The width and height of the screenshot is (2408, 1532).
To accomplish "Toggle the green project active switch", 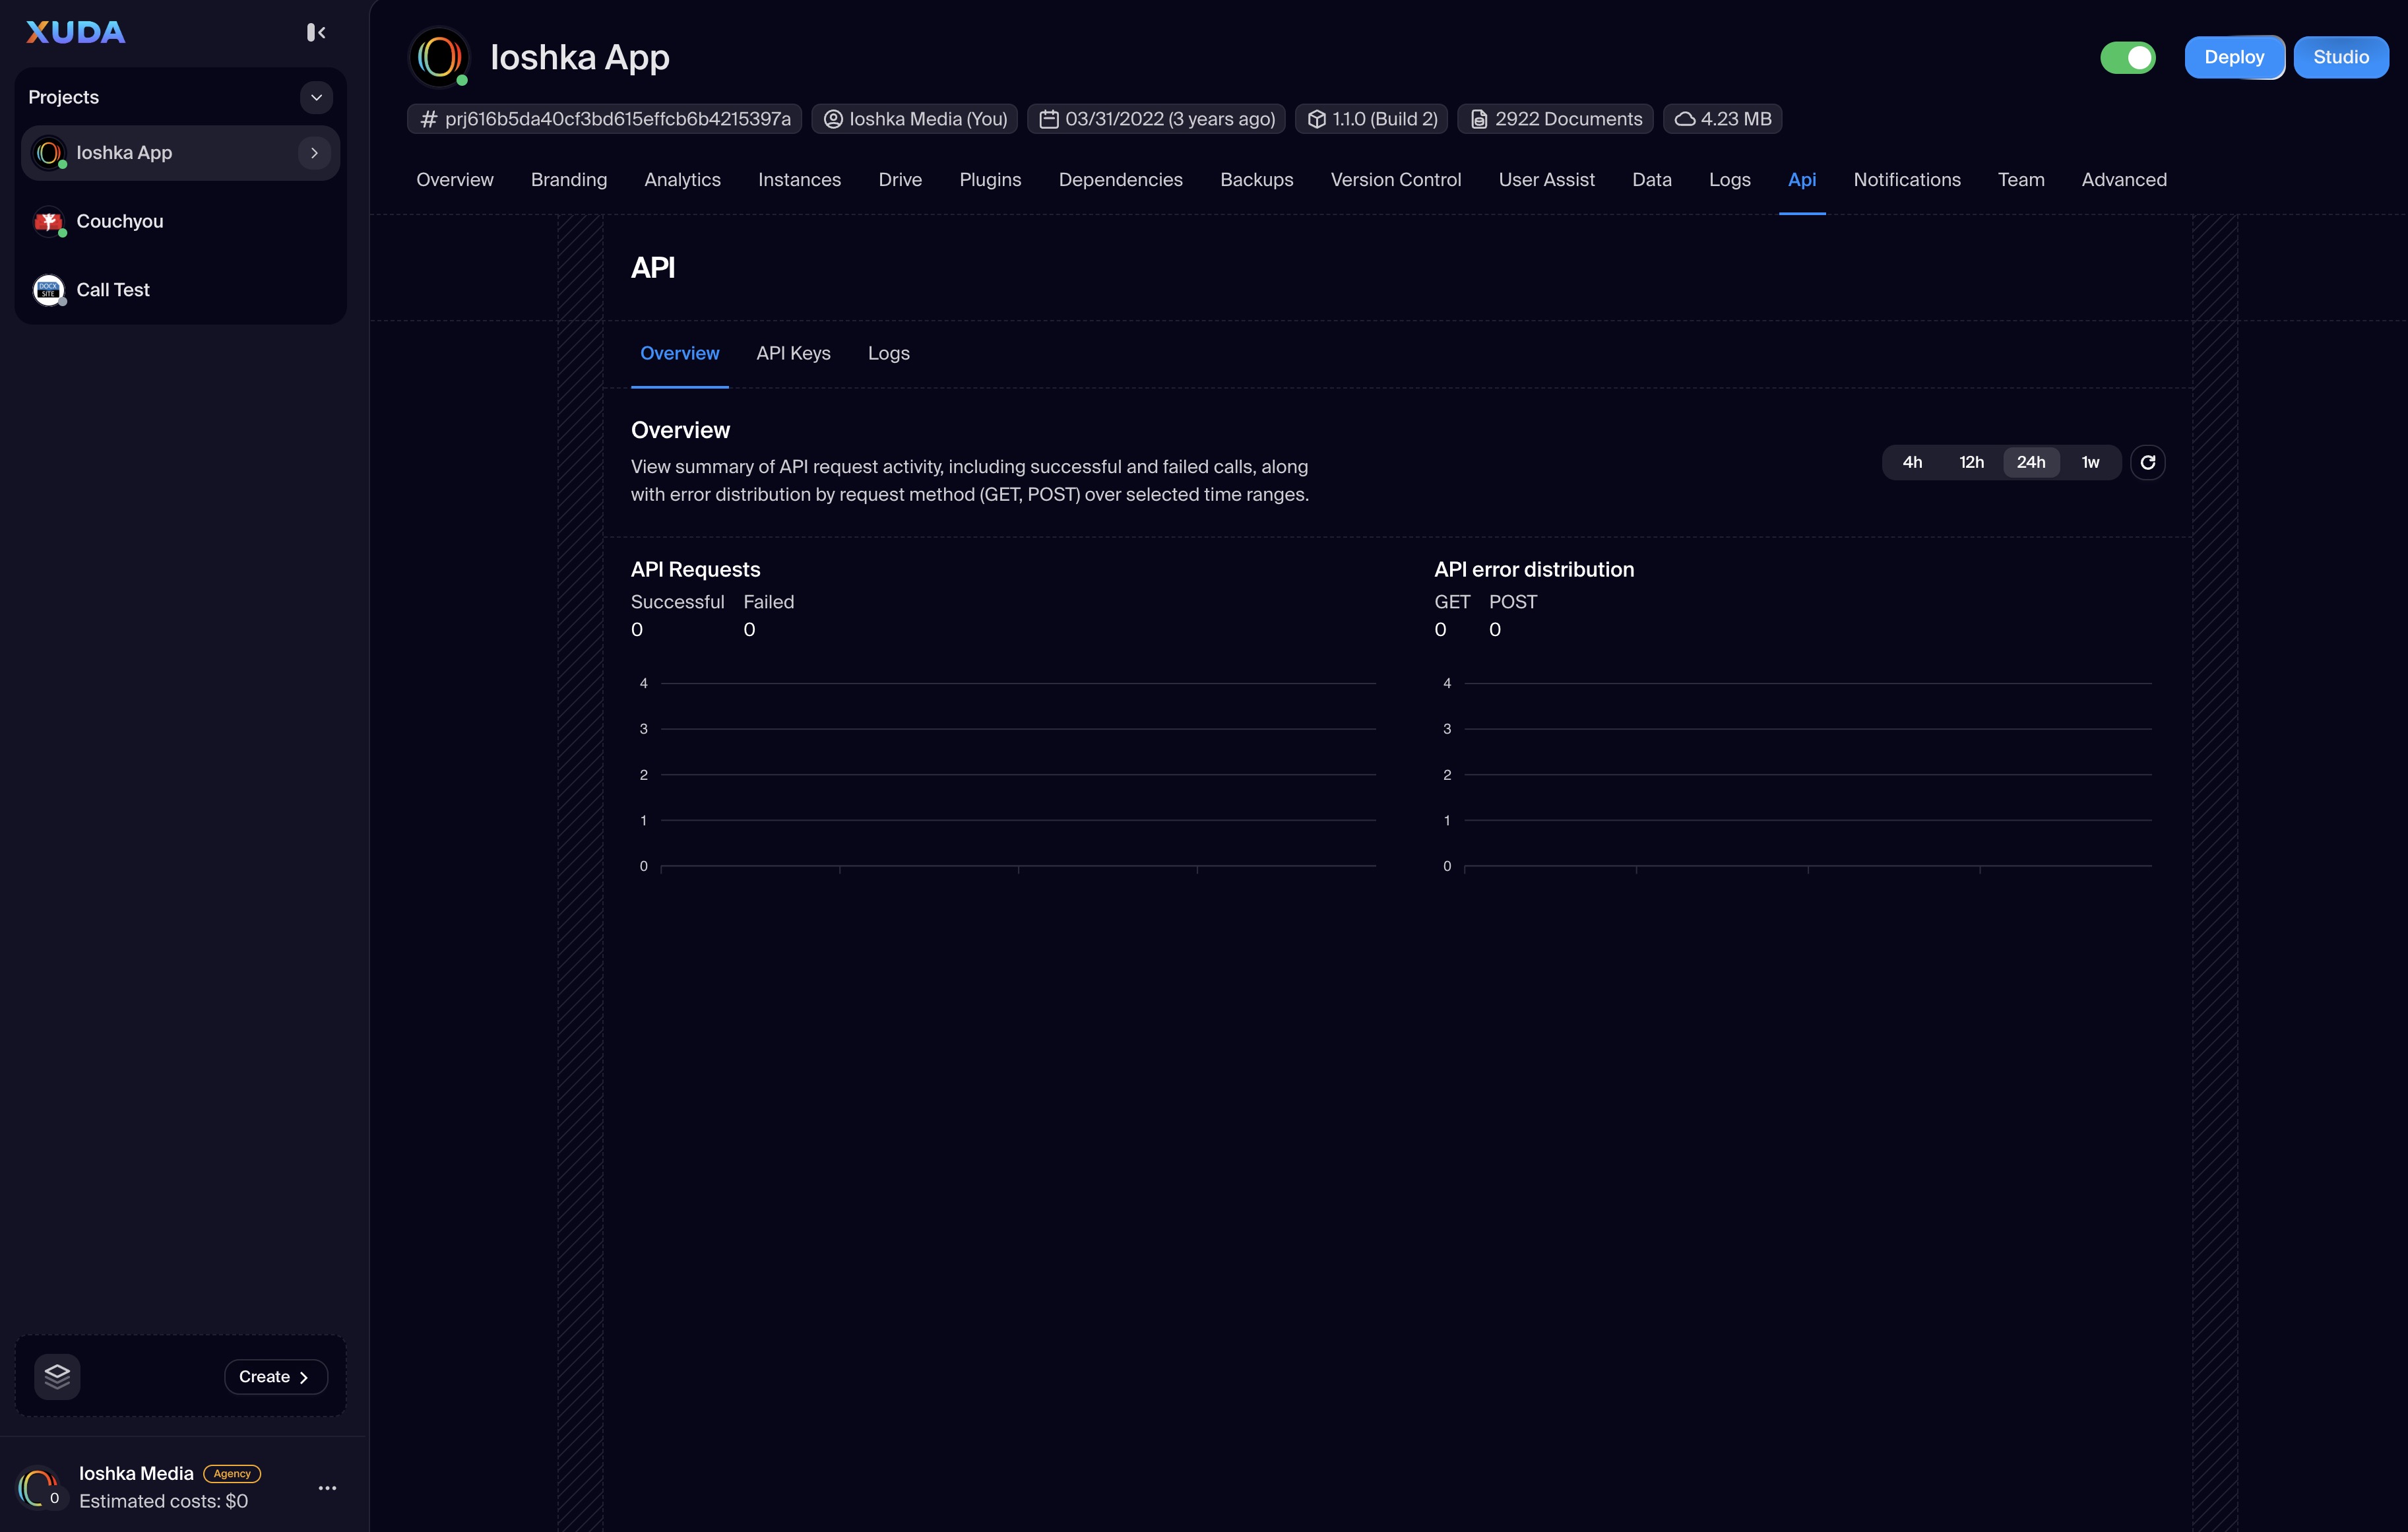I will click(x=2127, y=58).
